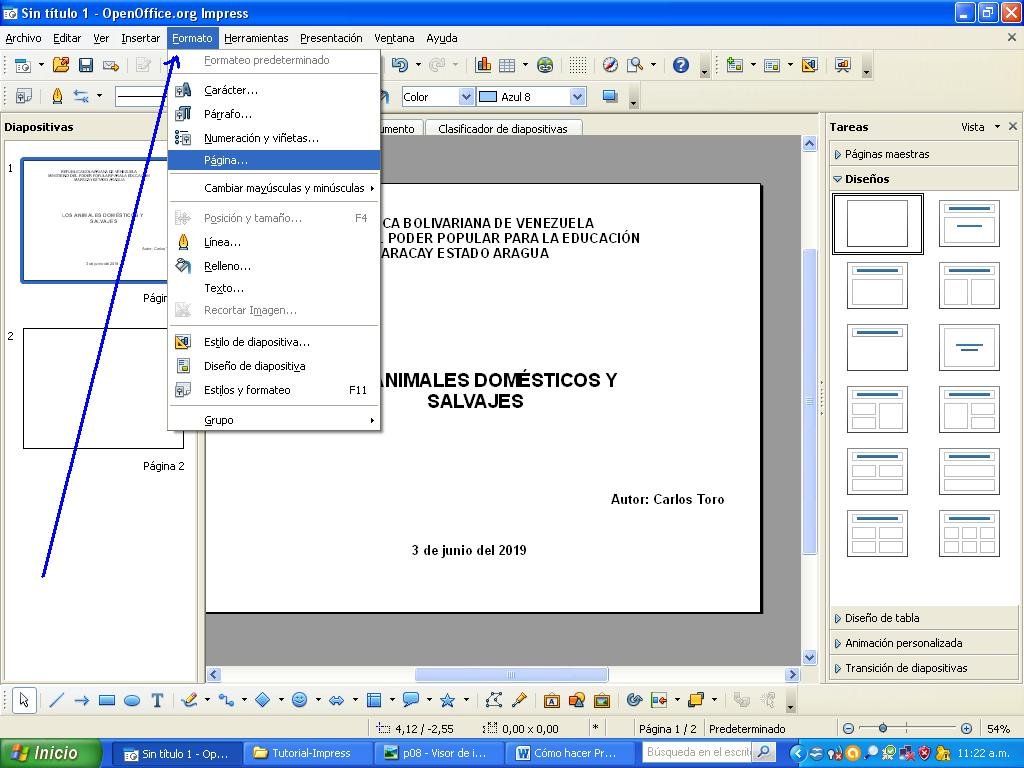1024x768 pixels.
Task: Click the Inicio start button
Action: [x=51, y=753]
